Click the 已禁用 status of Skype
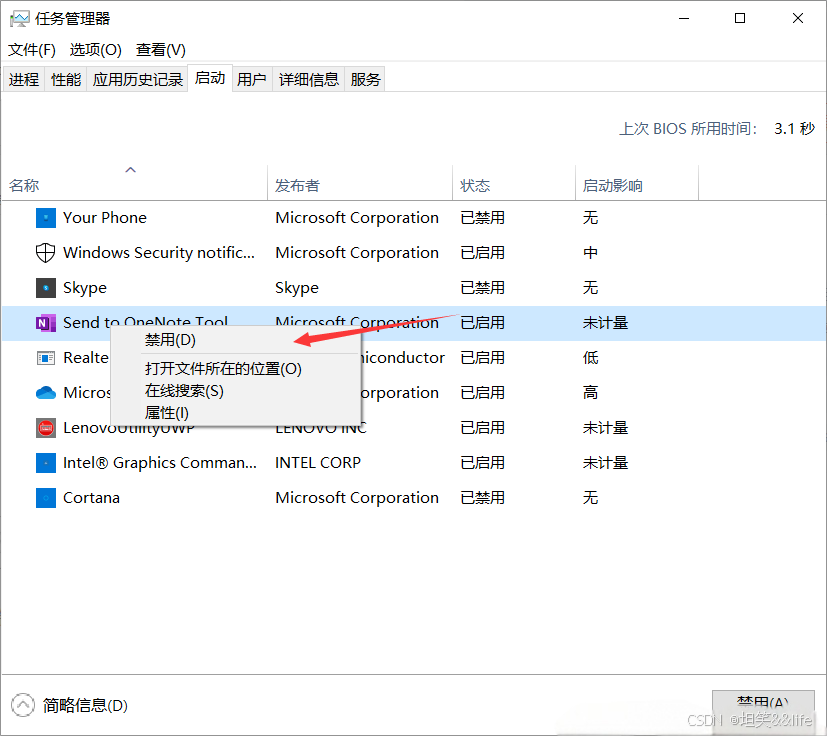Image resolution: width=827 pixels, height=736 pixels. [483, 288]
